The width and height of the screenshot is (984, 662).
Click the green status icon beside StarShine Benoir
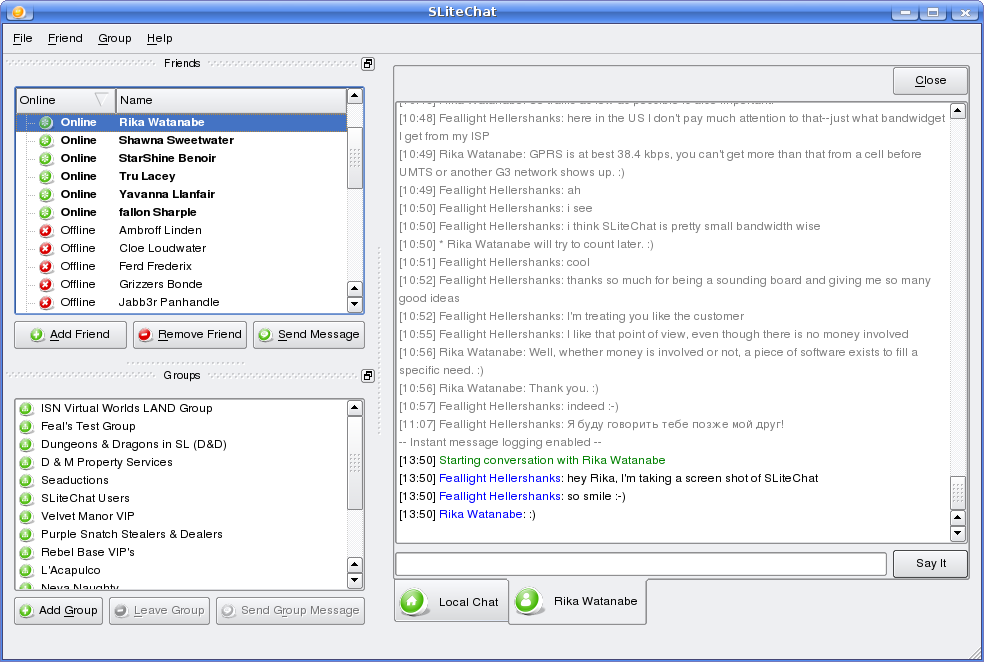pos(46,159)
